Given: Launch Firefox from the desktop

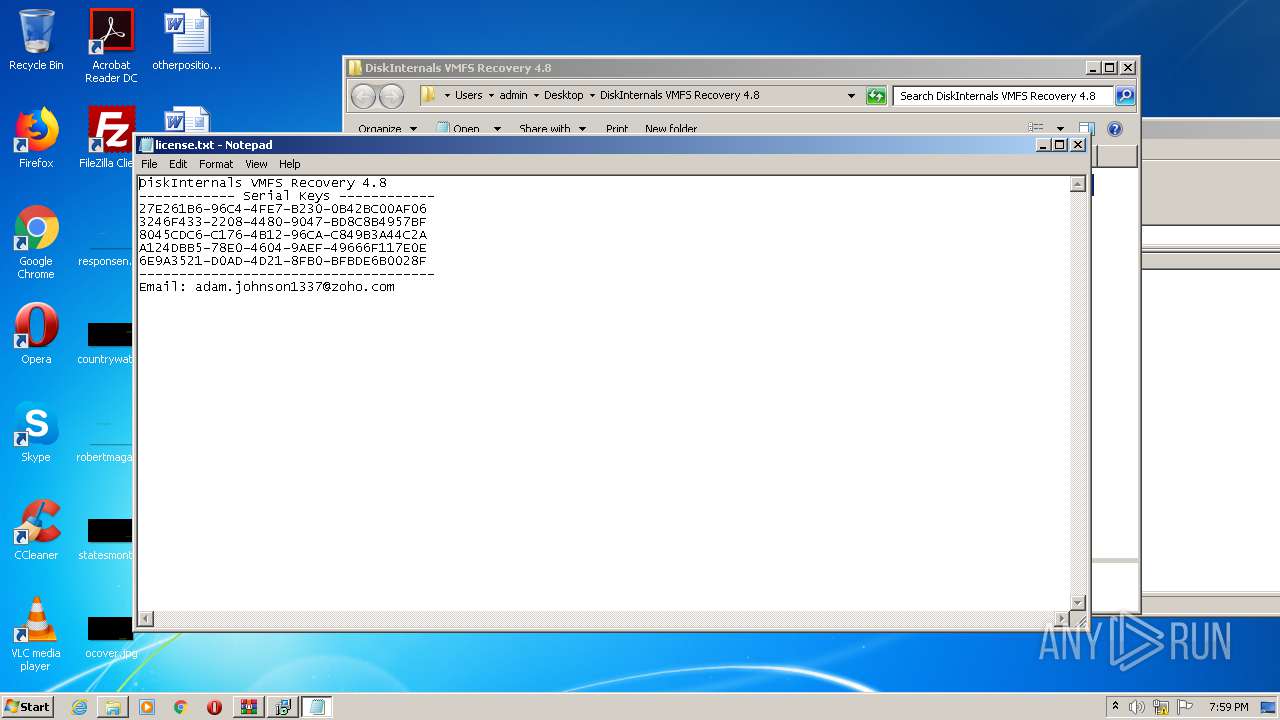Looking at the screenshot, I should pos(36,138).
